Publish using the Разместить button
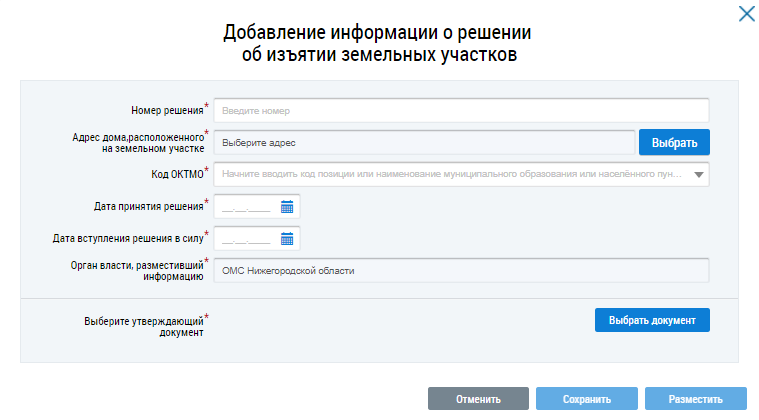This screenshot has height=420, width=759. [x=696, y=399]
